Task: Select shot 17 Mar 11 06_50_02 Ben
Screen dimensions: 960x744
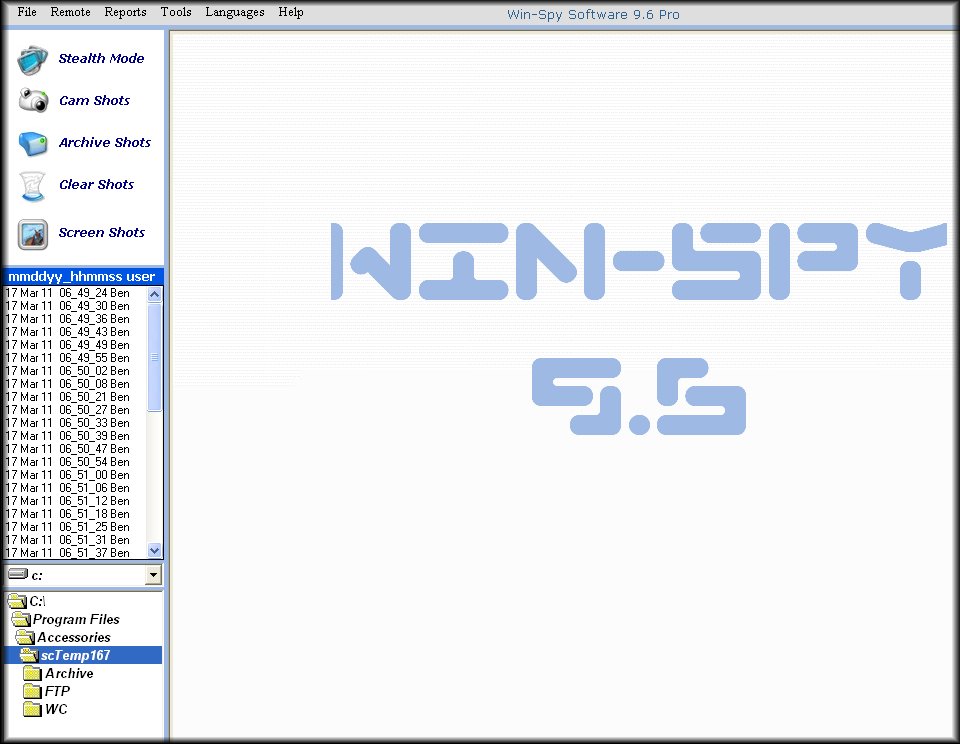Action: click(75, 371)
